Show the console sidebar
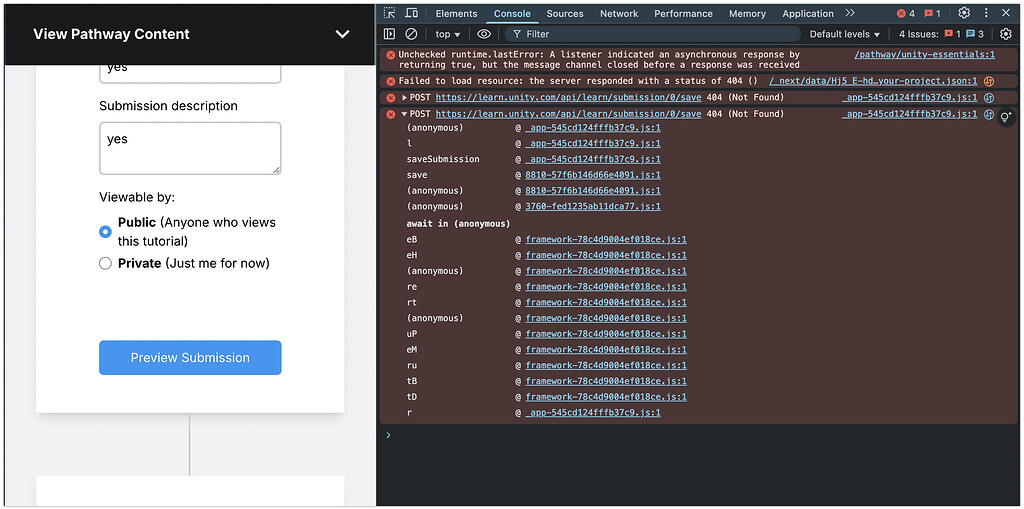The image size is (1024, 509). (x=389, y=34)
